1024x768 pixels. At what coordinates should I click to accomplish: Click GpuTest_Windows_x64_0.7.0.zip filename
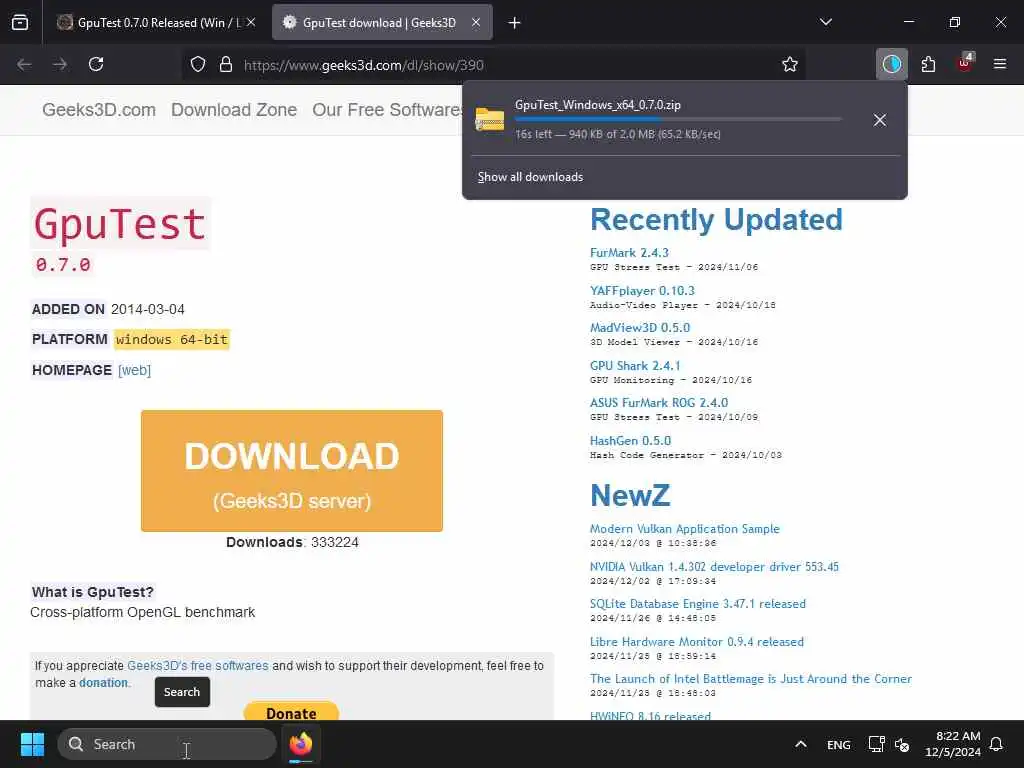coord(598,105)
